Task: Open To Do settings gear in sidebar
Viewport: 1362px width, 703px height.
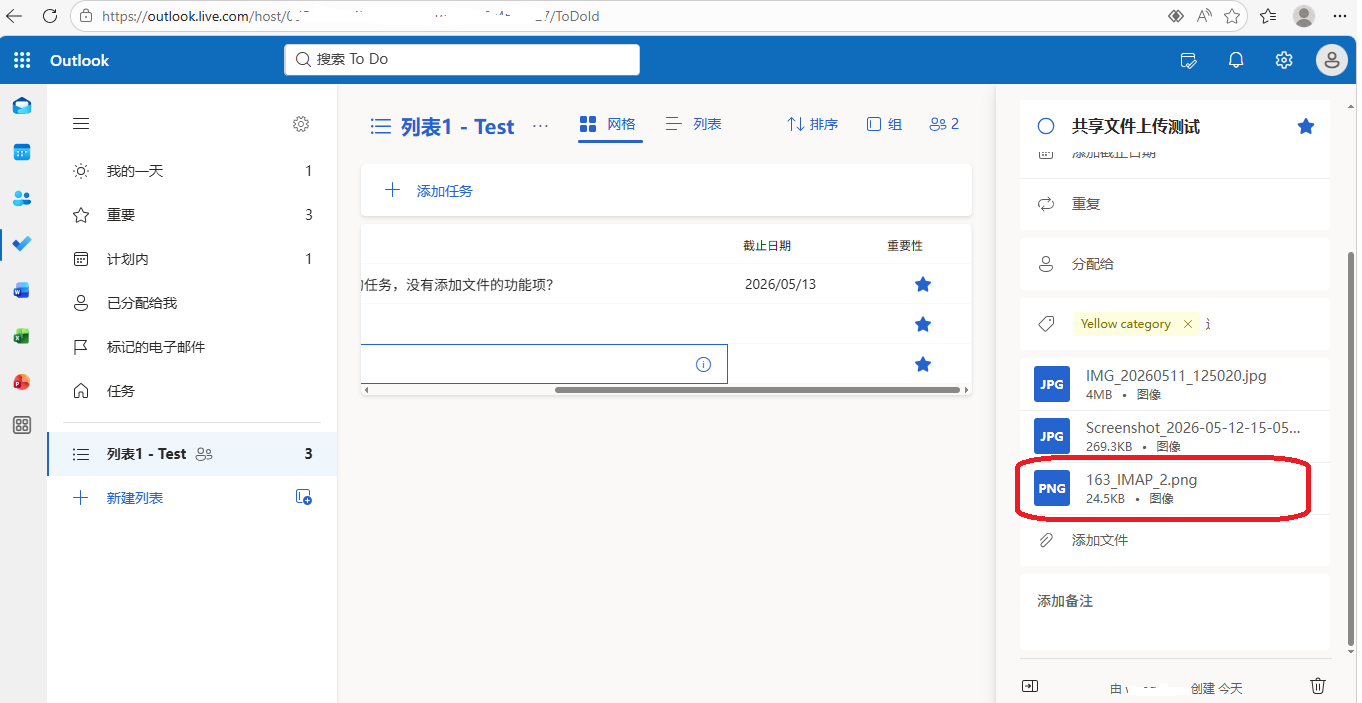Action: pos(301,124)
